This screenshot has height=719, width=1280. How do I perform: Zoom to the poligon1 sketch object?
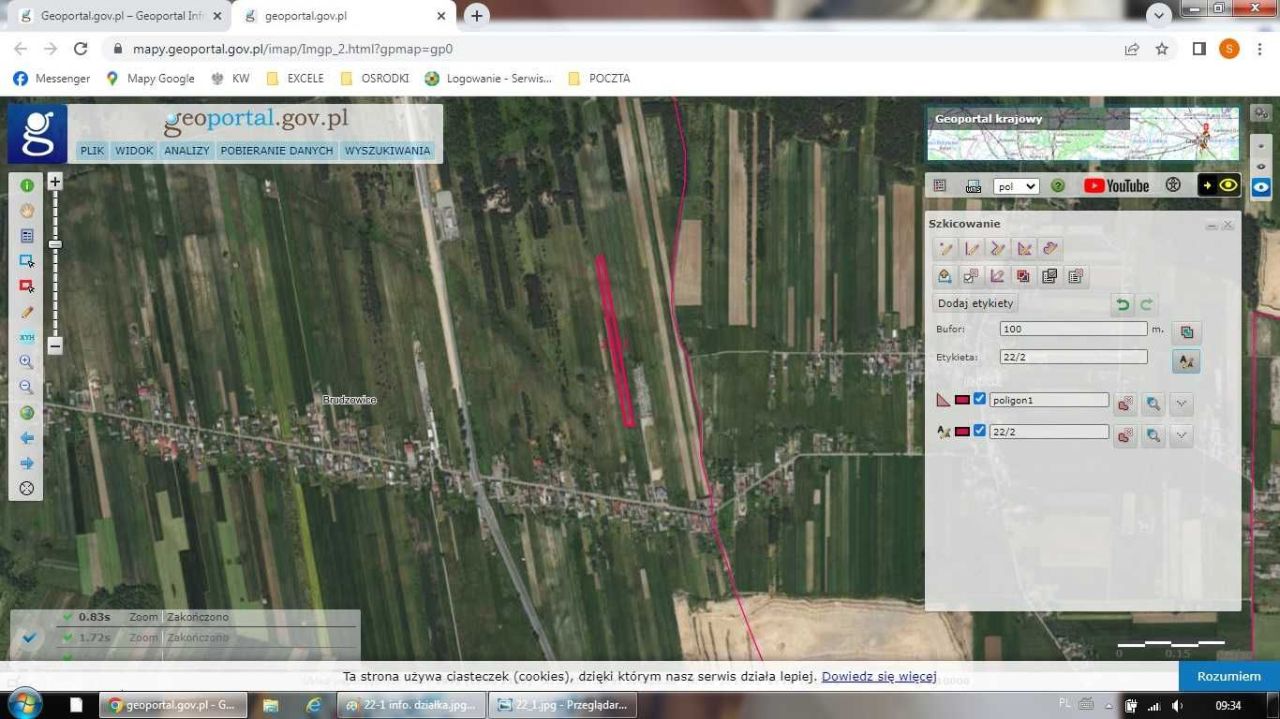click(x=1153, y=404)
